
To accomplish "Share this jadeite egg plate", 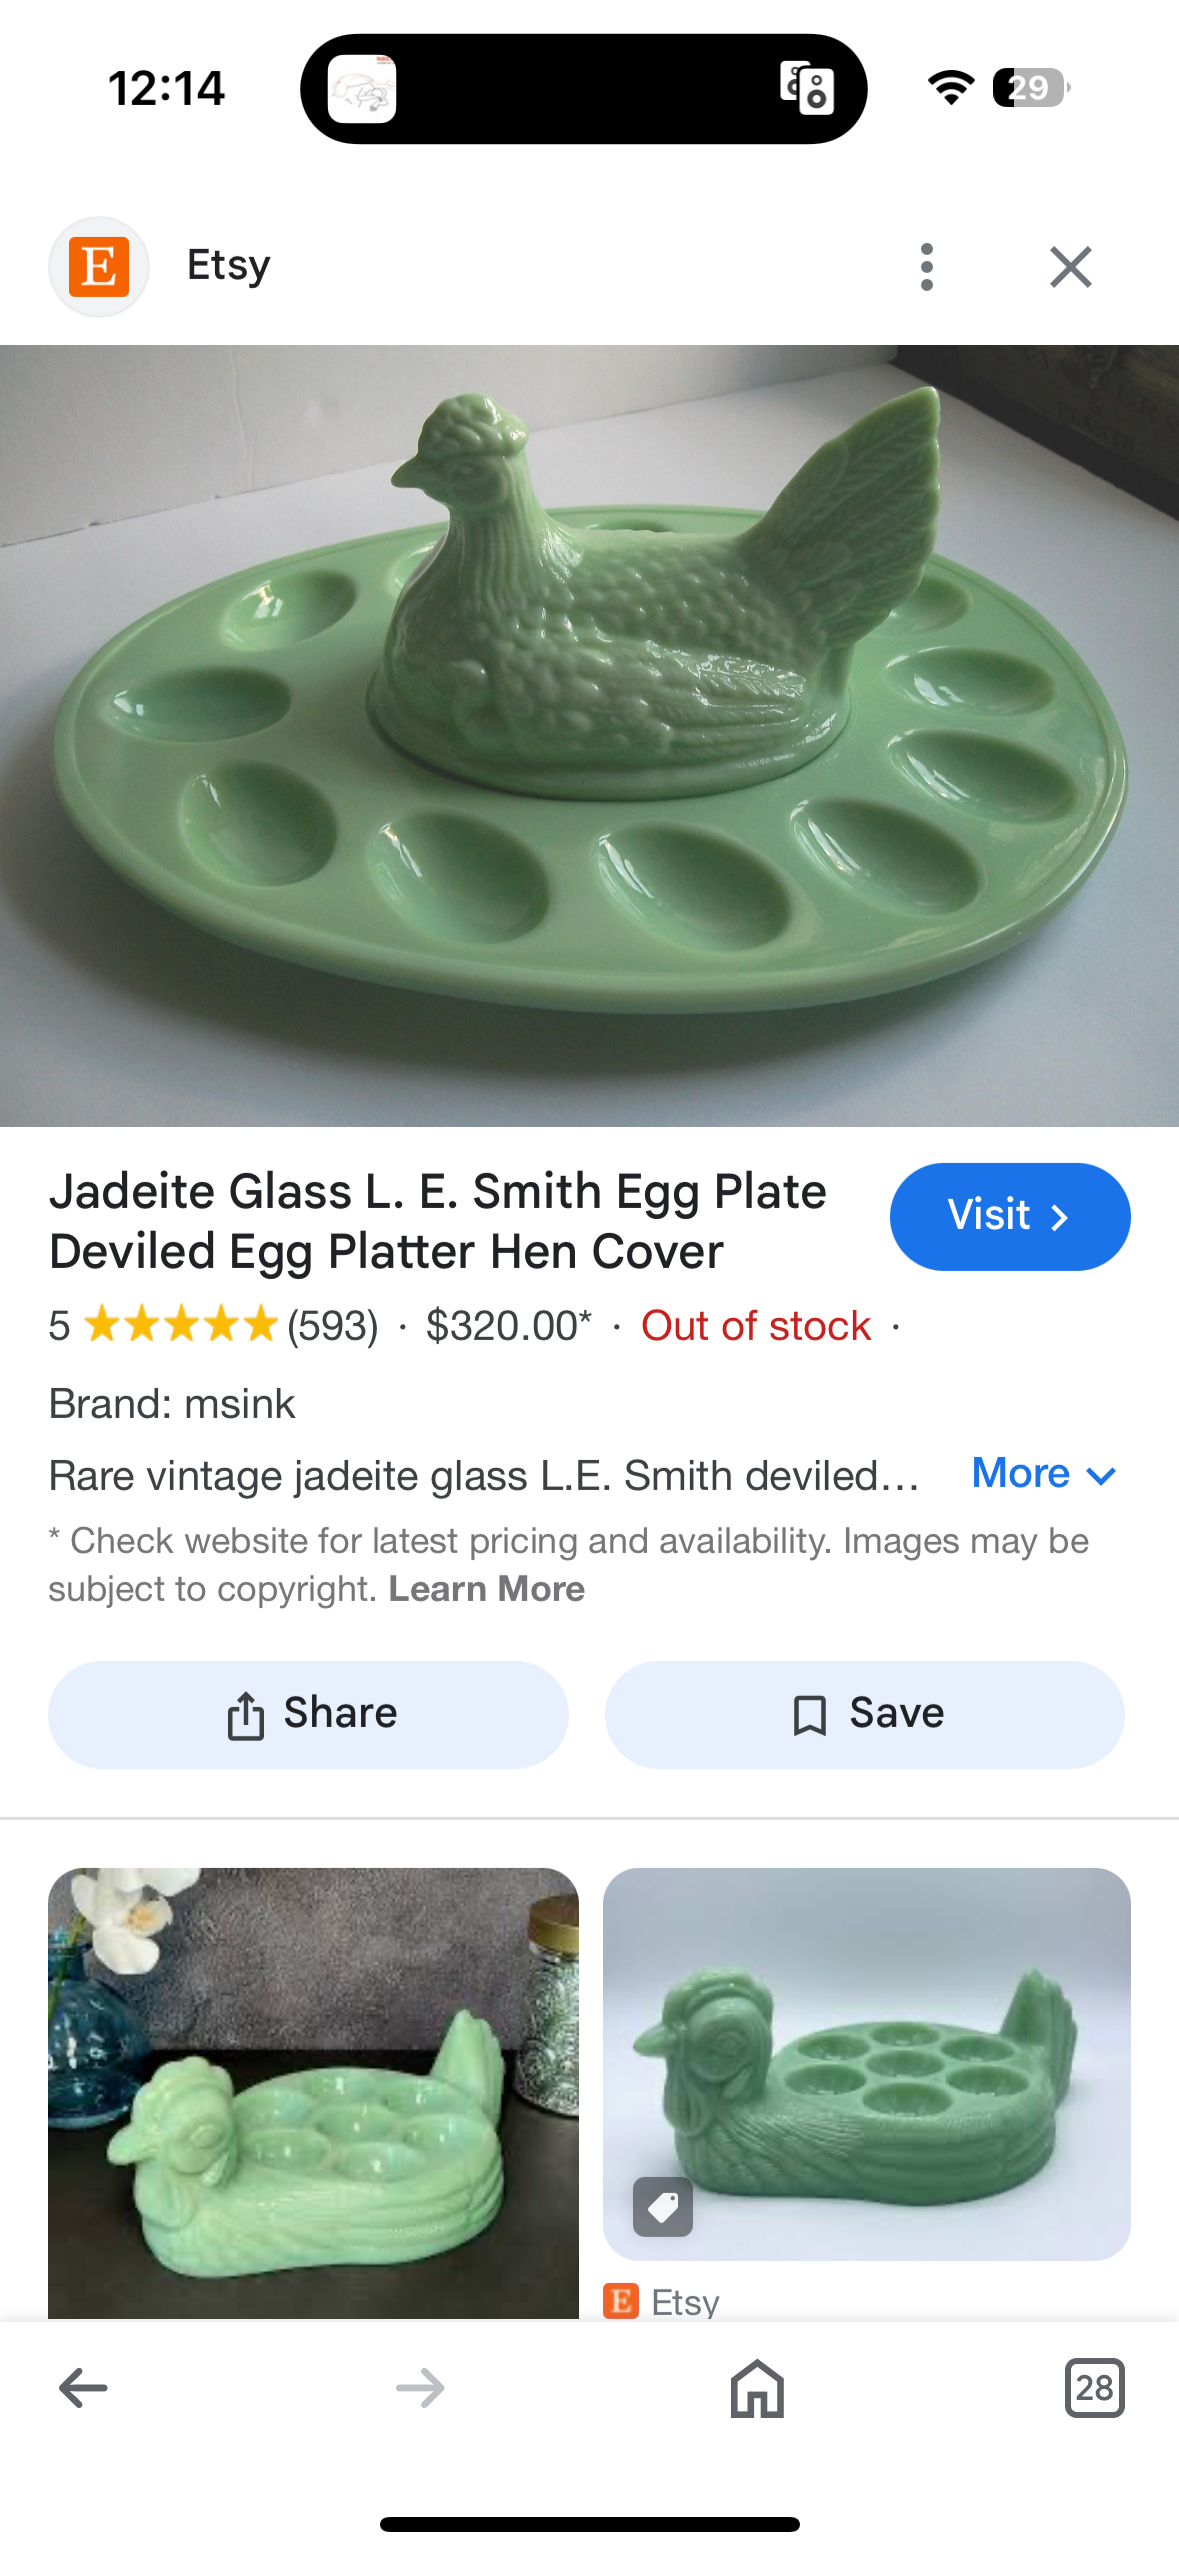I will pyautogui.click(x=308, y=1714).
